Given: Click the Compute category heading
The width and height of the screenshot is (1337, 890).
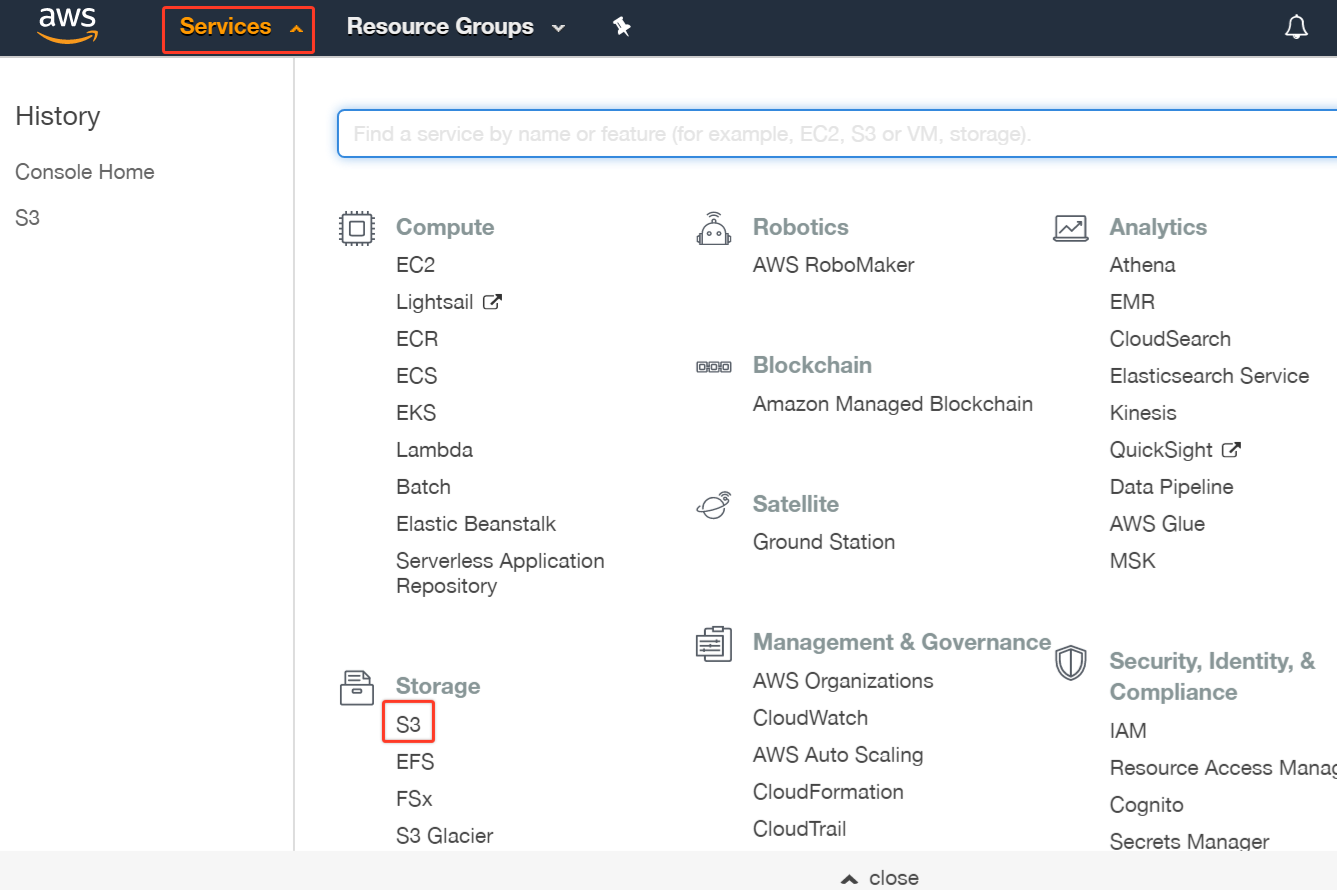Looking at the screenshot, I should pyautogui.click(x=445, y=227).
